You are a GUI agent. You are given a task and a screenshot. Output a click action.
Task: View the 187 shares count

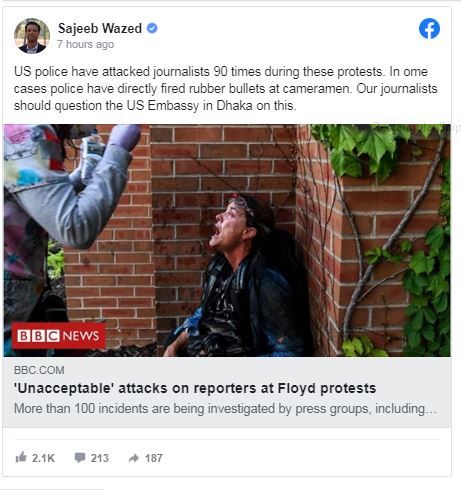click(x=154, y=458)
